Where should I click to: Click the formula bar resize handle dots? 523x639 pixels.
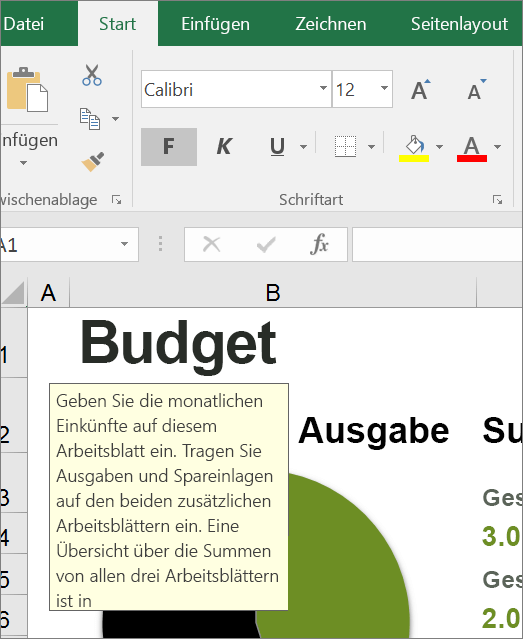[x=160, y=244]
